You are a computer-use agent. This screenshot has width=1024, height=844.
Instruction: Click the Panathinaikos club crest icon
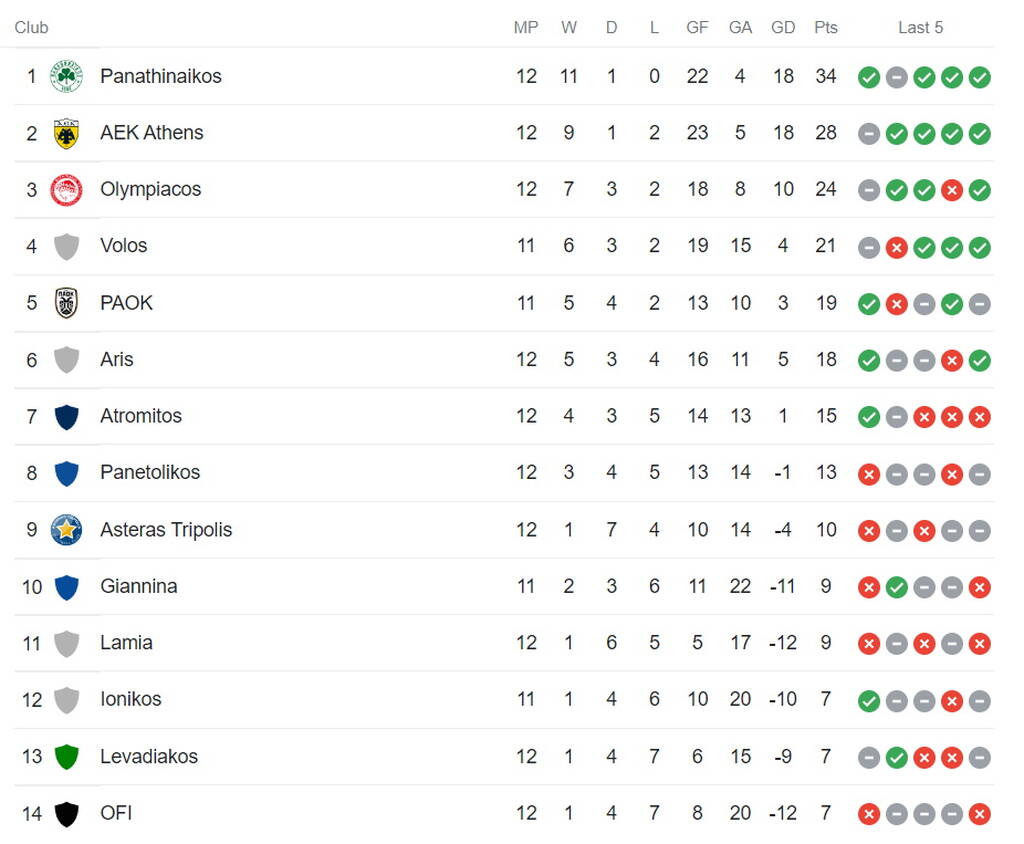pos(67,76)
